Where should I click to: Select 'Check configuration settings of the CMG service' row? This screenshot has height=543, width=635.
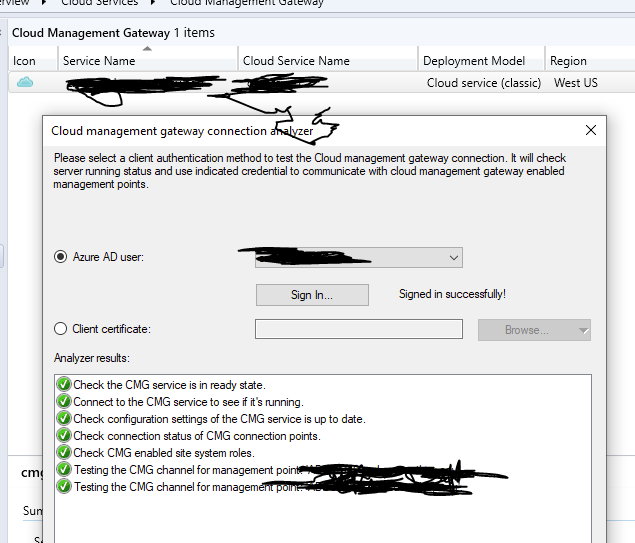coord(219,419)
